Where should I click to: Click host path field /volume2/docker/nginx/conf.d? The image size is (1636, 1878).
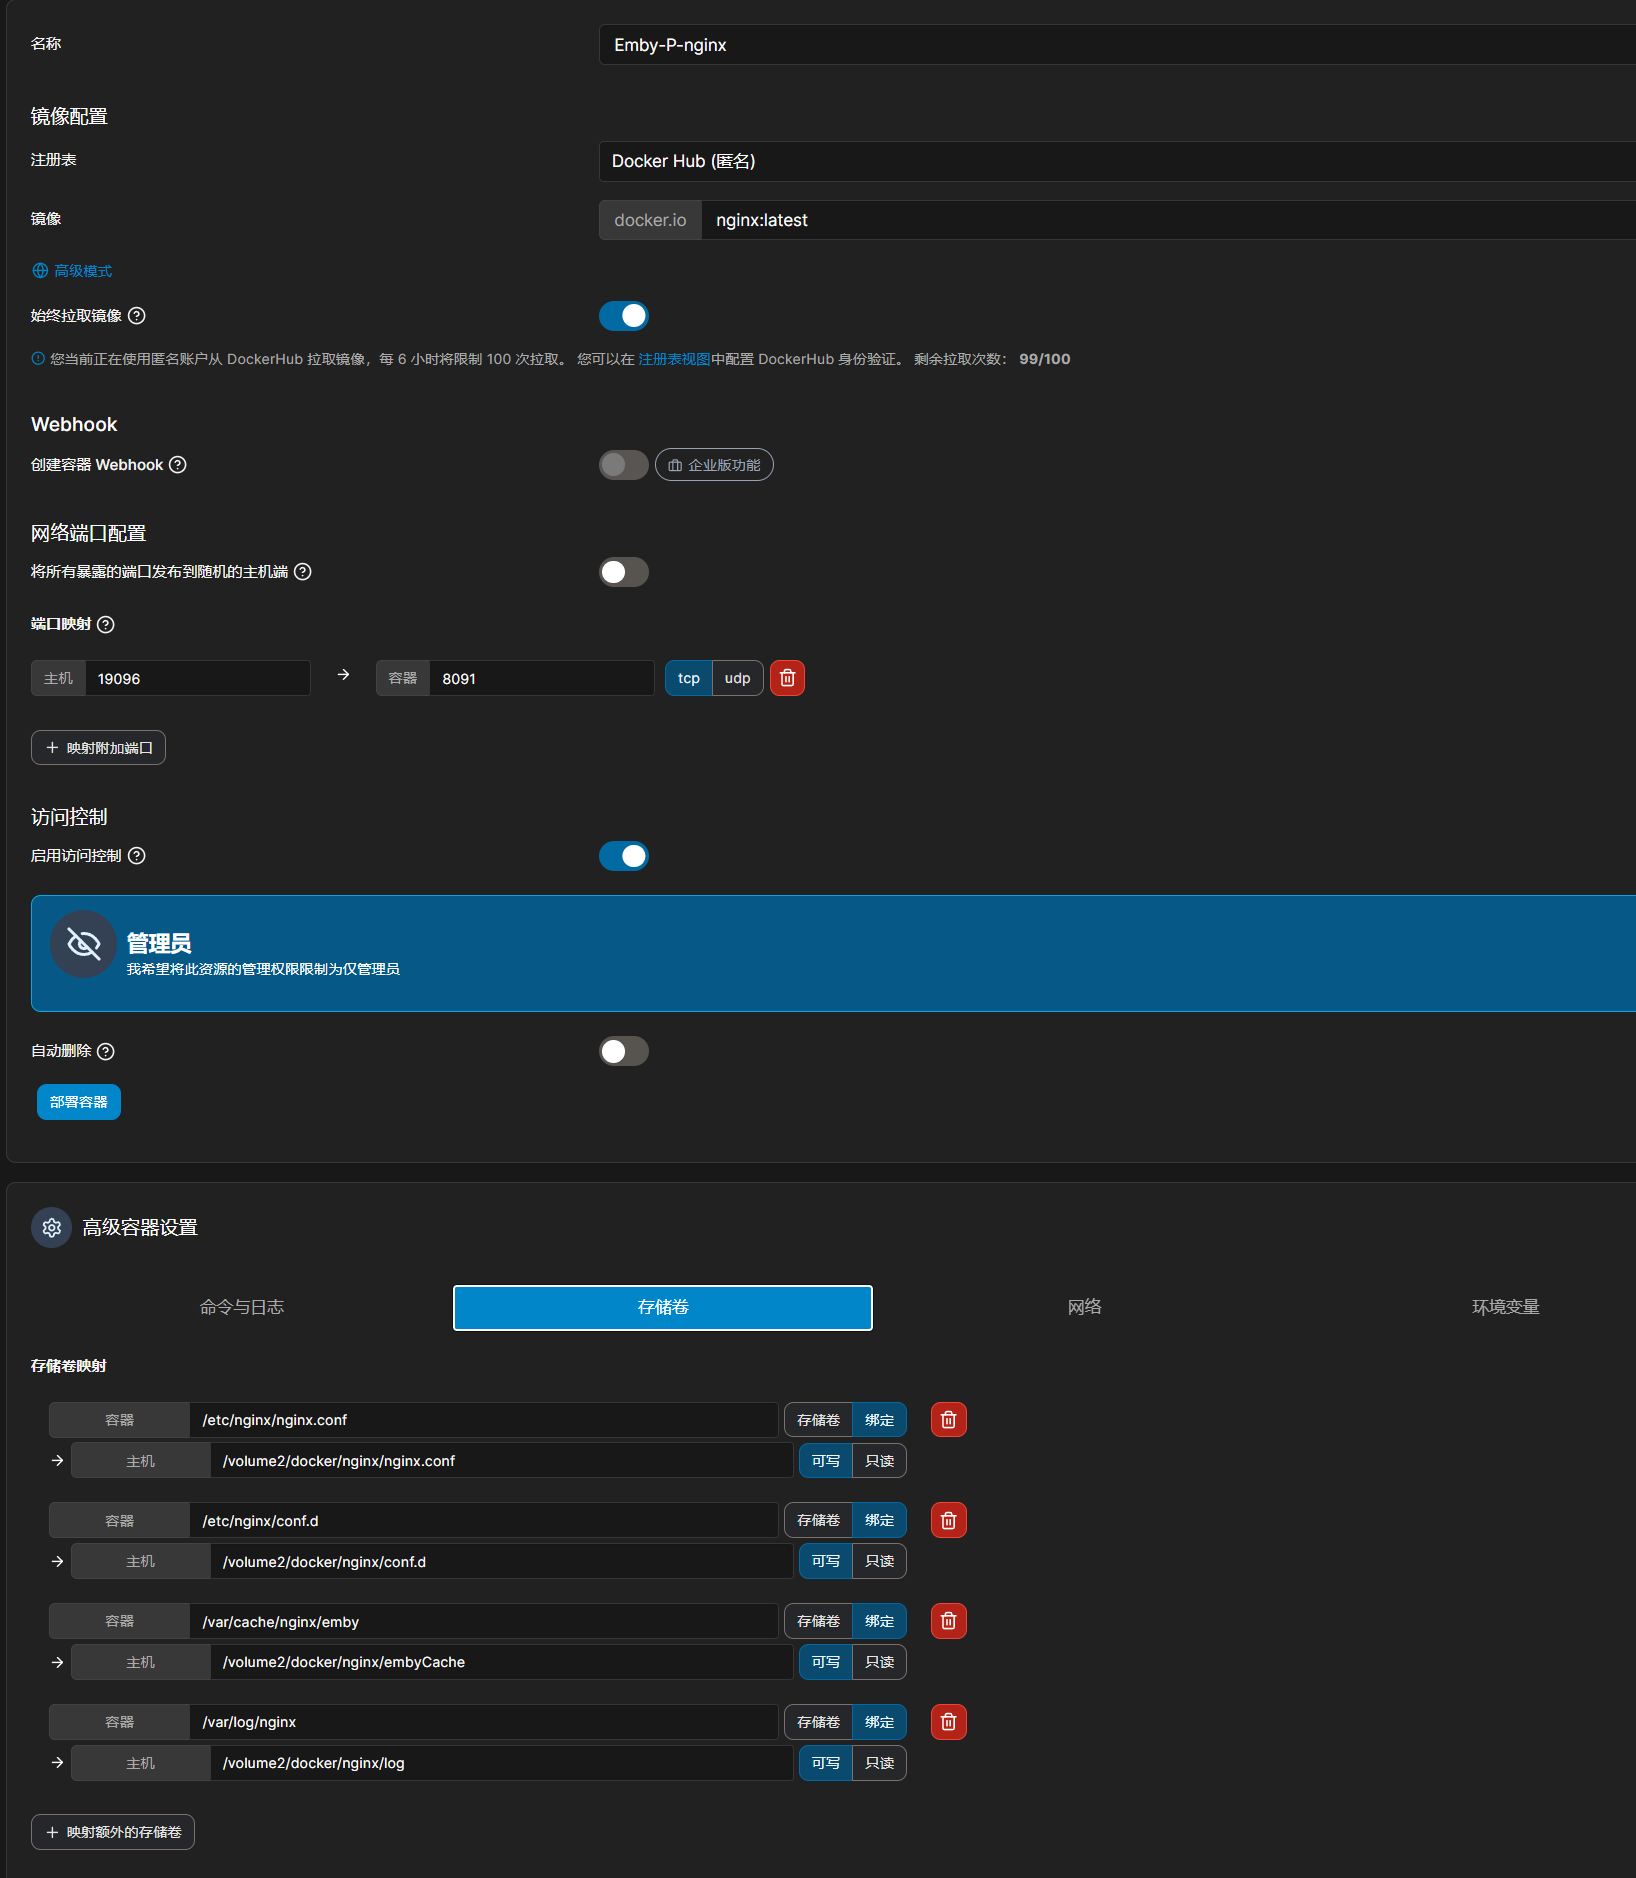501,1562
